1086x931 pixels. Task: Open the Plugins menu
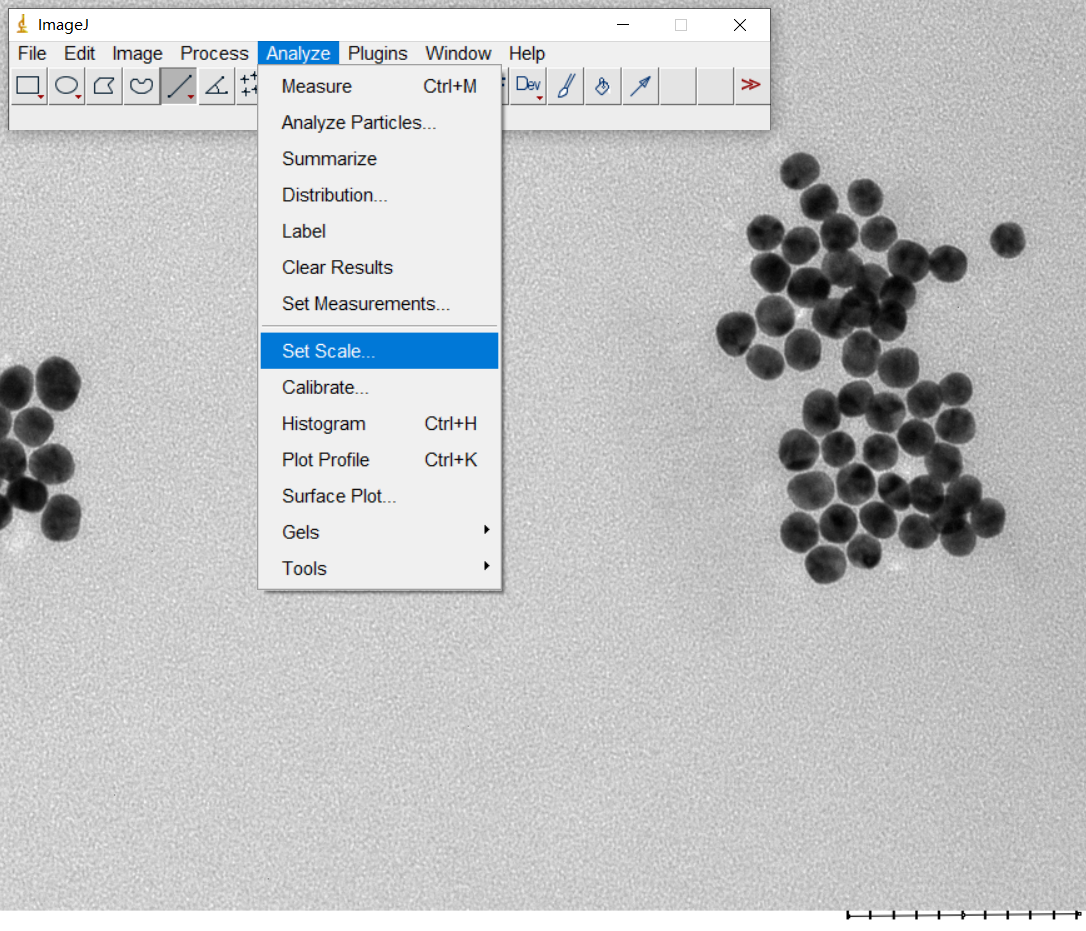(x=377, y=54)
